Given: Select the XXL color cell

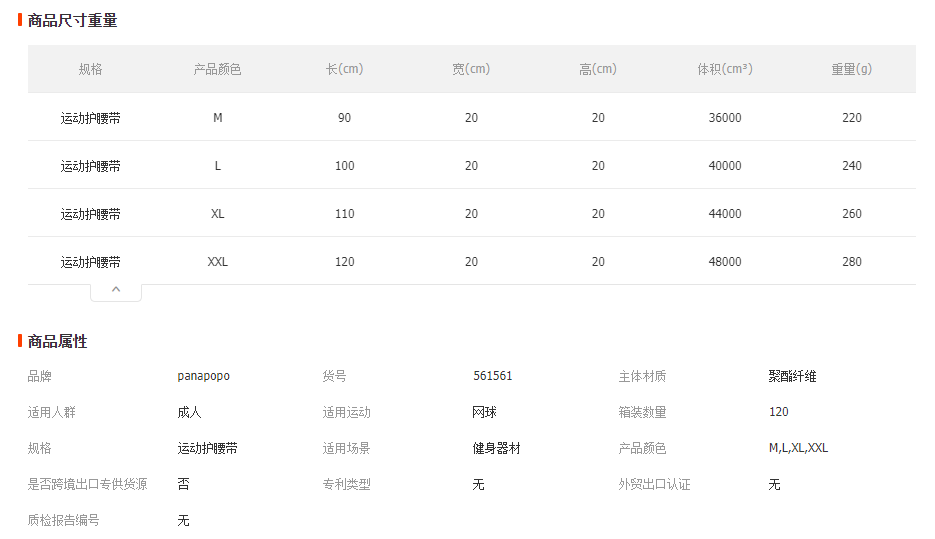Looking at the screenshot, I should tap(217, 262).
